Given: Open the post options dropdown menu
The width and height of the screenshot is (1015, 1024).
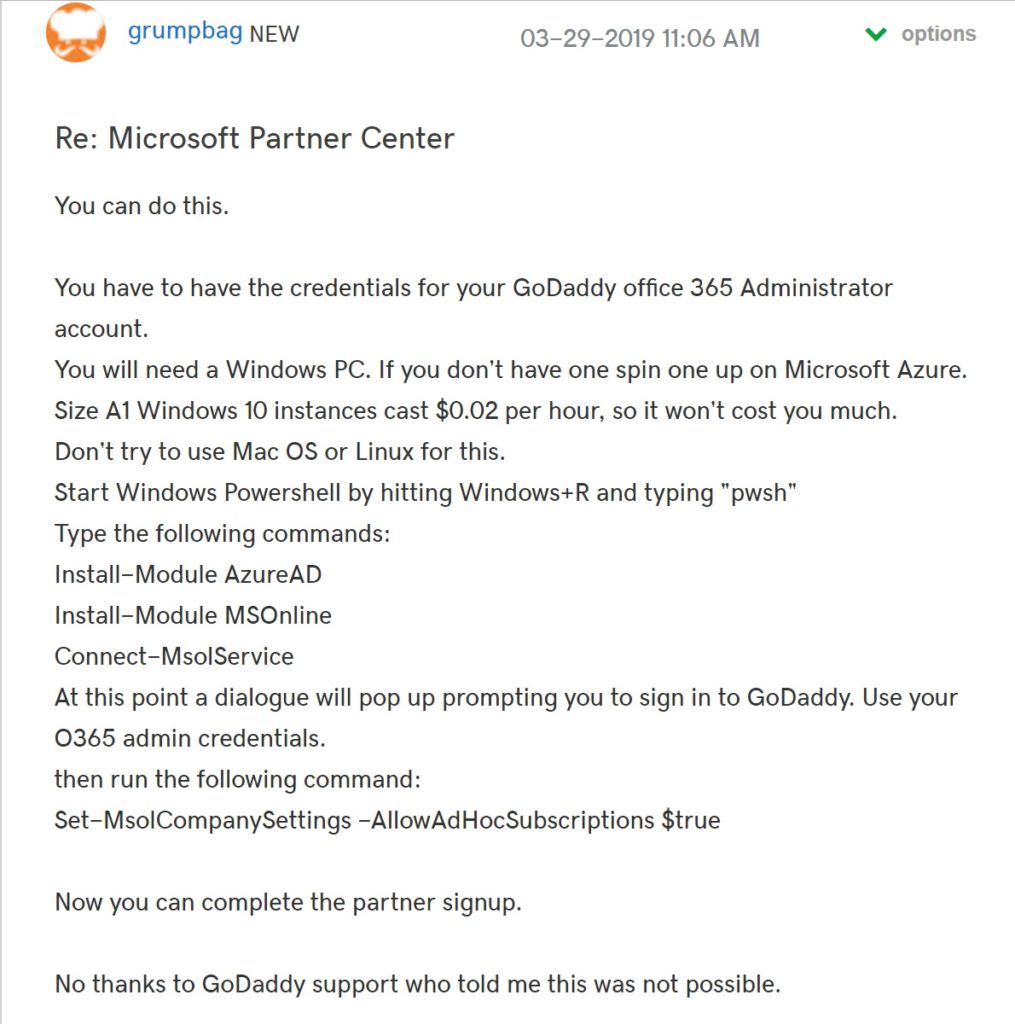Looking at the screenshot, I should pos(939,33).
